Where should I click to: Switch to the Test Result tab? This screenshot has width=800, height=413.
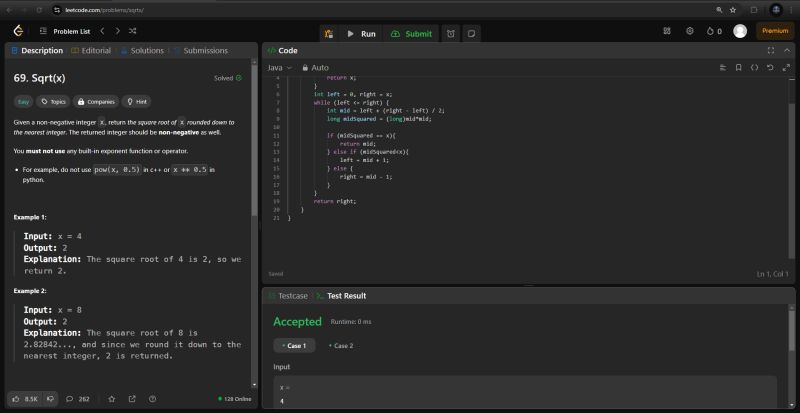point(341,296)
